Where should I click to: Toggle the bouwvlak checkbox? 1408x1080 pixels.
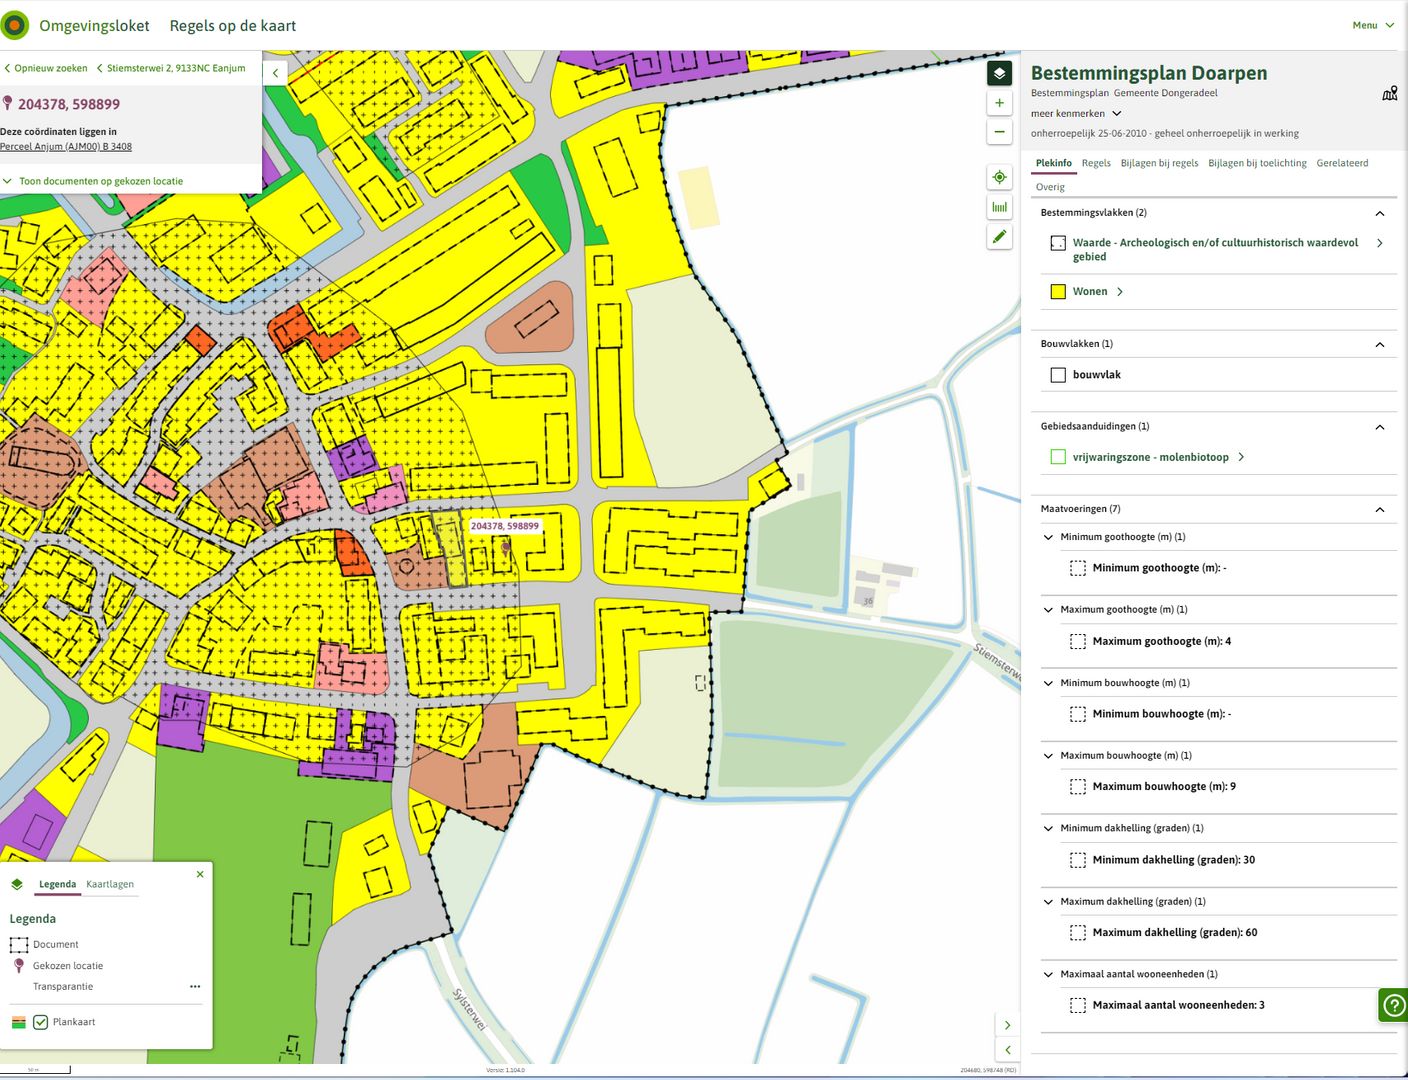pyautogui.click(x=1058, y=375)
